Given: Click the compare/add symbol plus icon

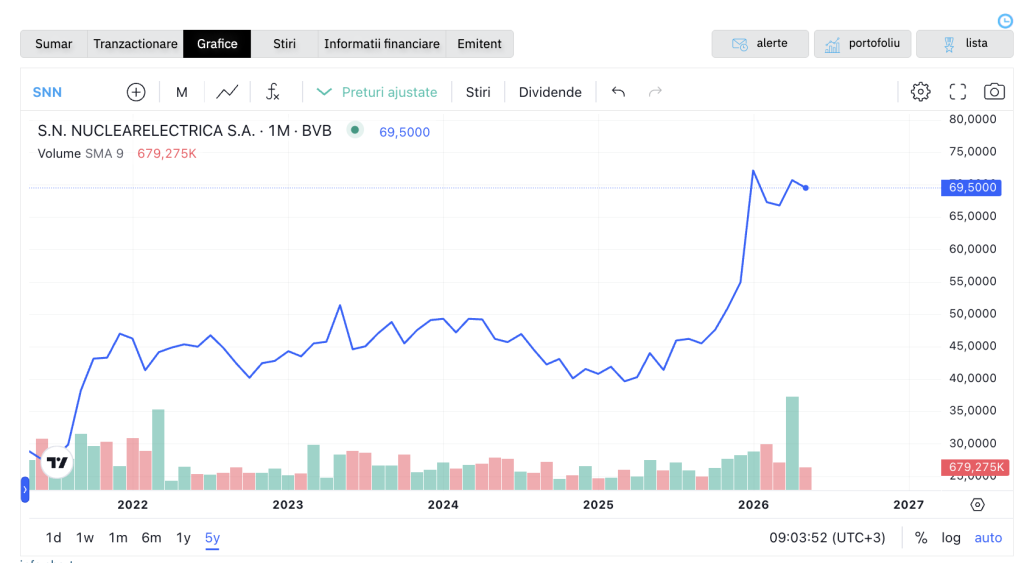Looking at the screenshot, I should (136, 92).
